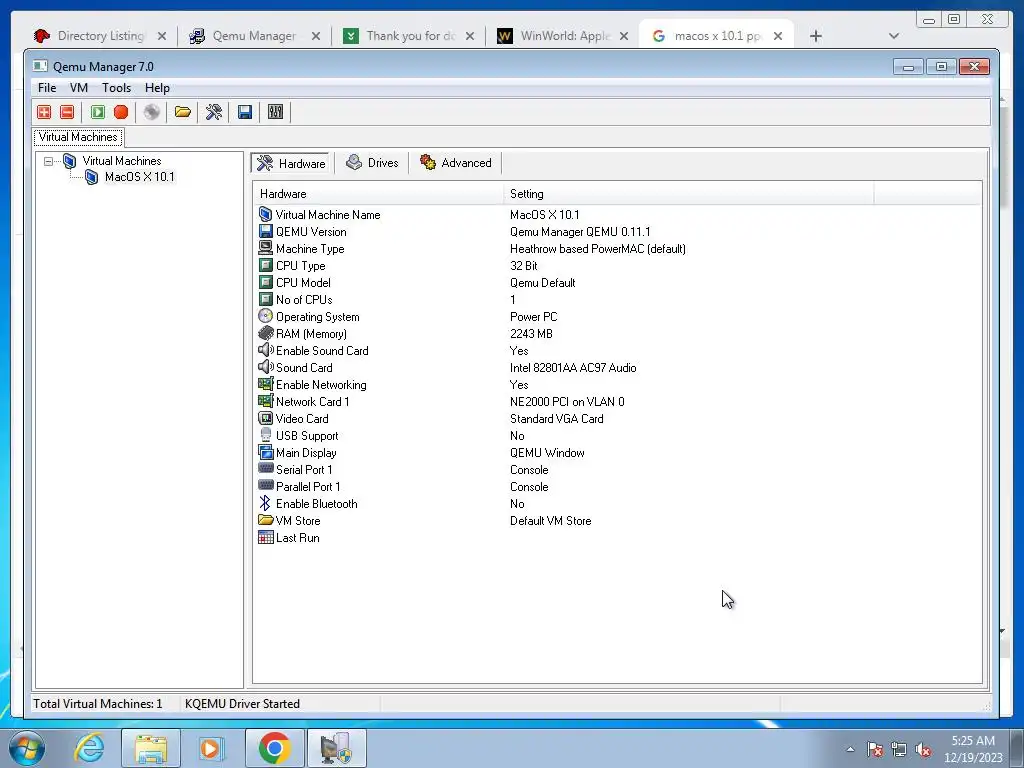Click the RAM (Memory) chip icon

tap(265, 333)
